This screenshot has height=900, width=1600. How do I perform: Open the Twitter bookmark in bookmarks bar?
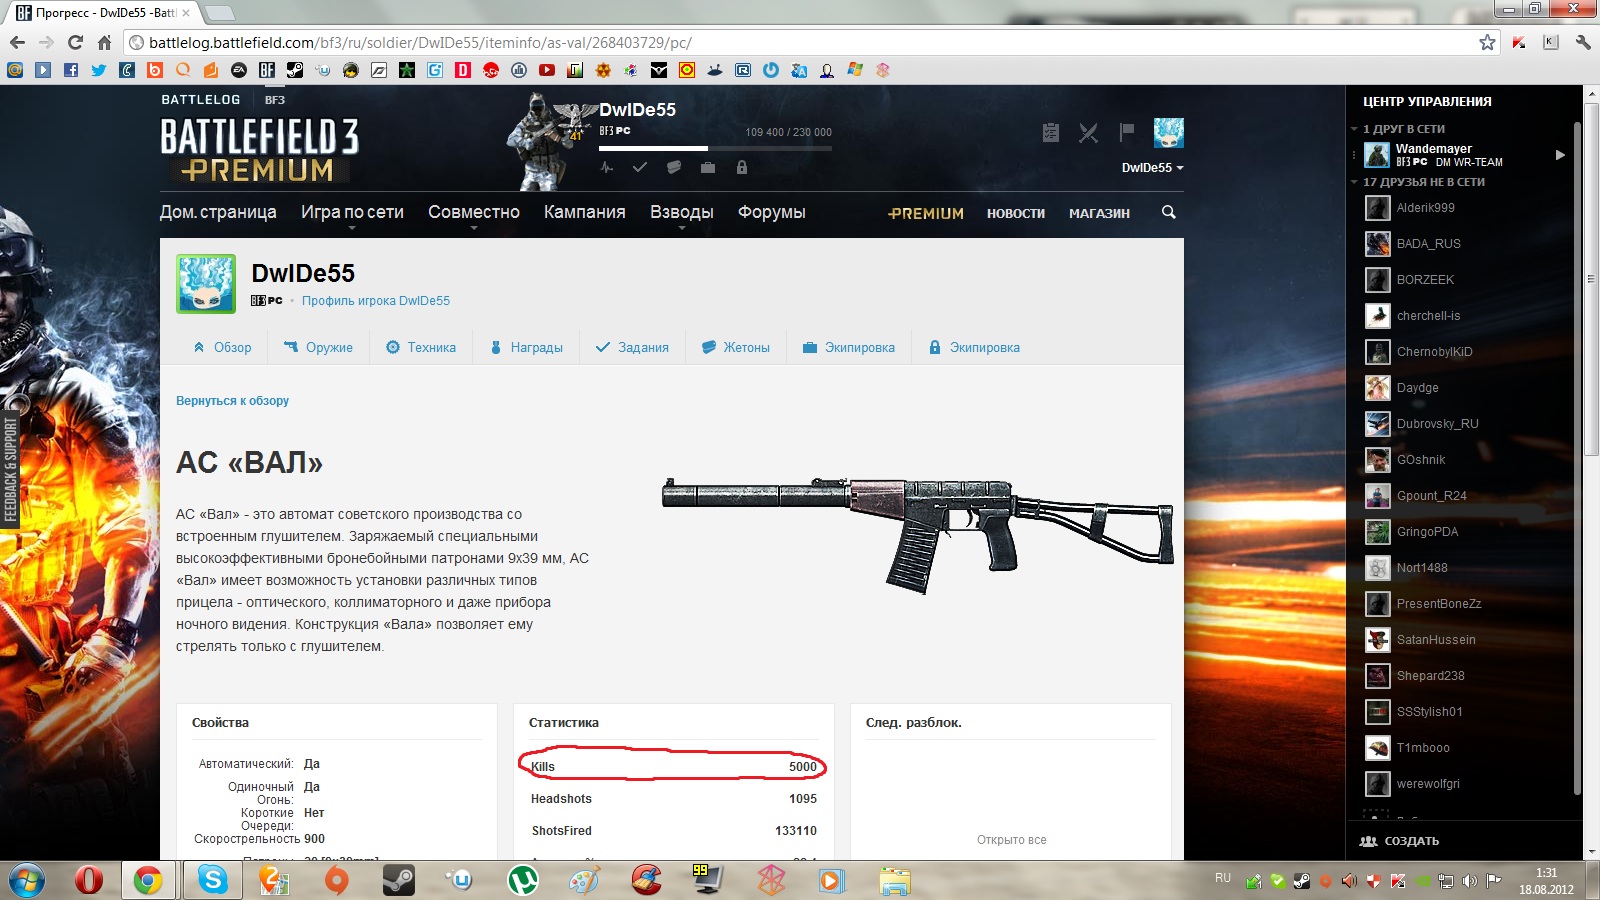(98, 70)
